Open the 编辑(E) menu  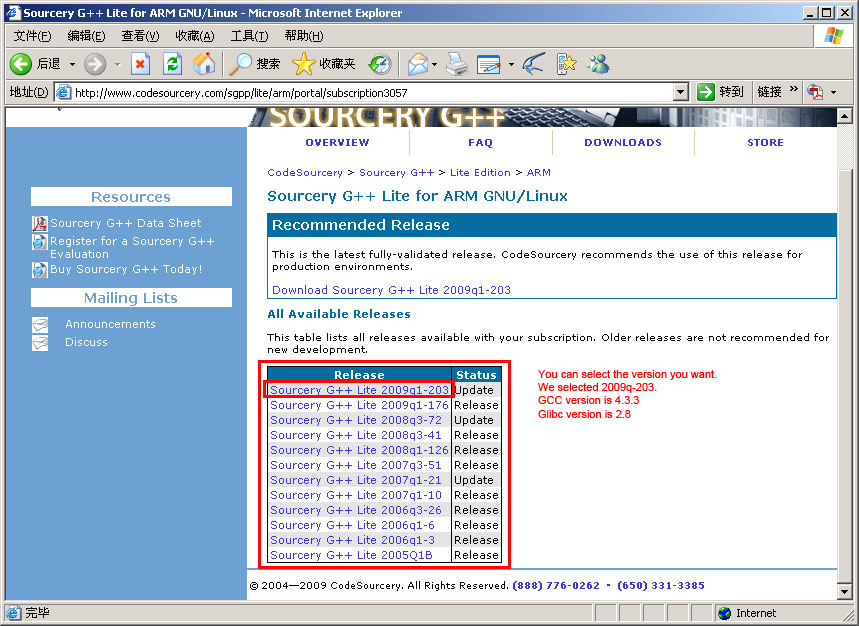(86, 36)
